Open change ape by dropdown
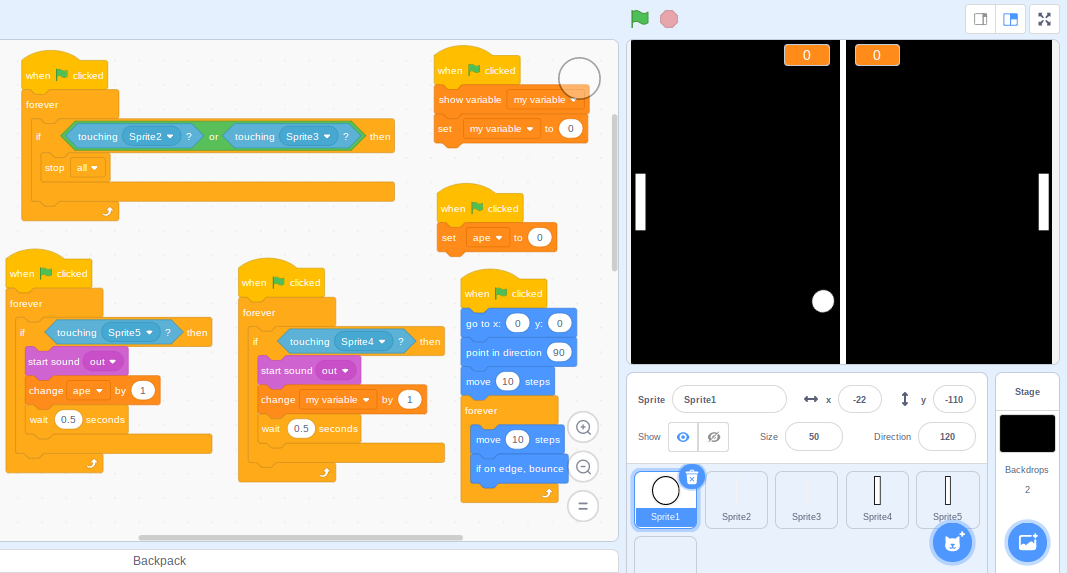Image resolution: width=1067 pixels, height=573 pixels. (88, 391)
